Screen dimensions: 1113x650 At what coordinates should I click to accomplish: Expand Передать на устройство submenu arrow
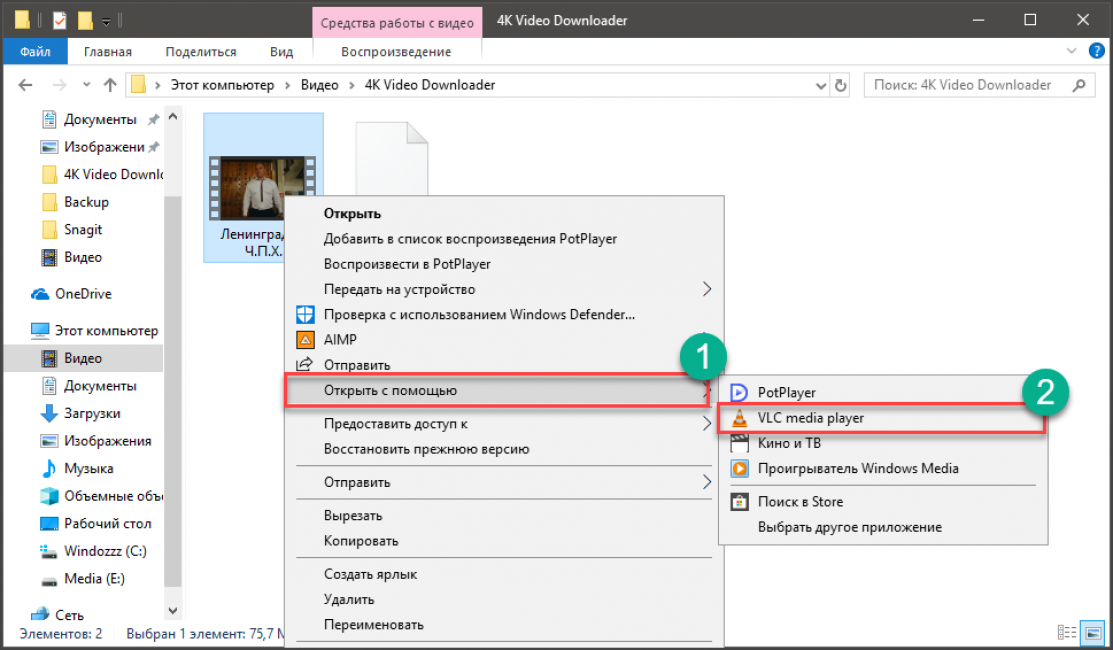pos(706,289)
